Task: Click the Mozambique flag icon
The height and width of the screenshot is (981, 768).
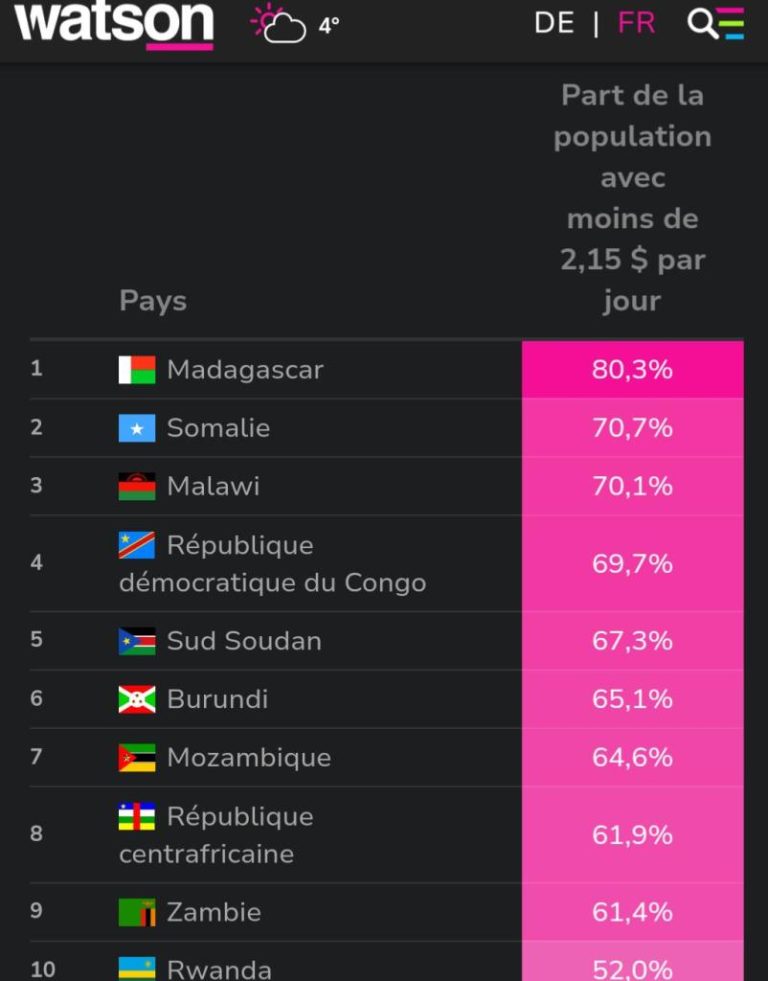Action: coord(137,757)
